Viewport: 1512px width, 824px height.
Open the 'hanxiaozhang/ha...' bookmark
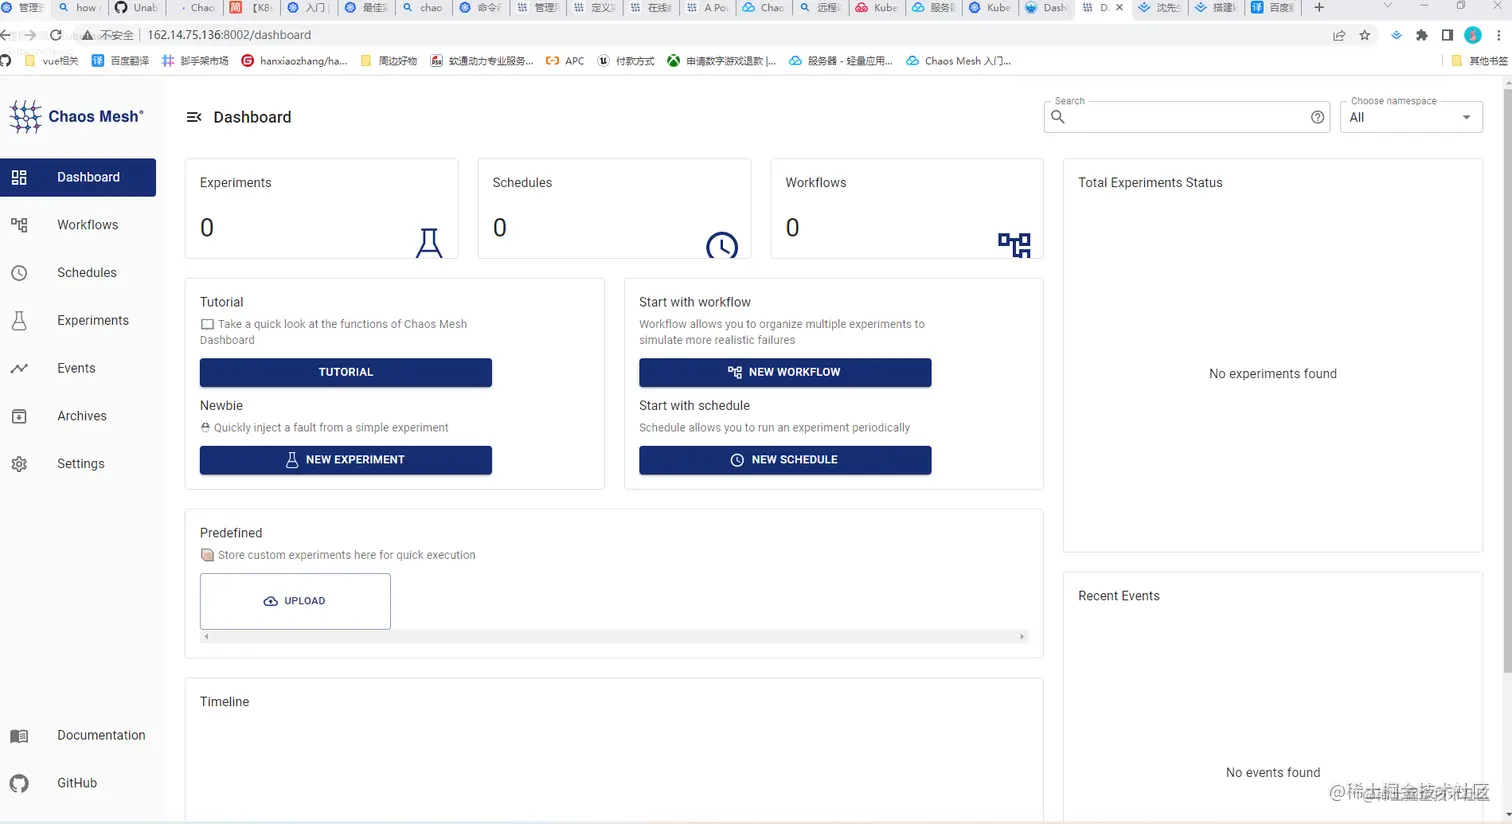(295, 61)
